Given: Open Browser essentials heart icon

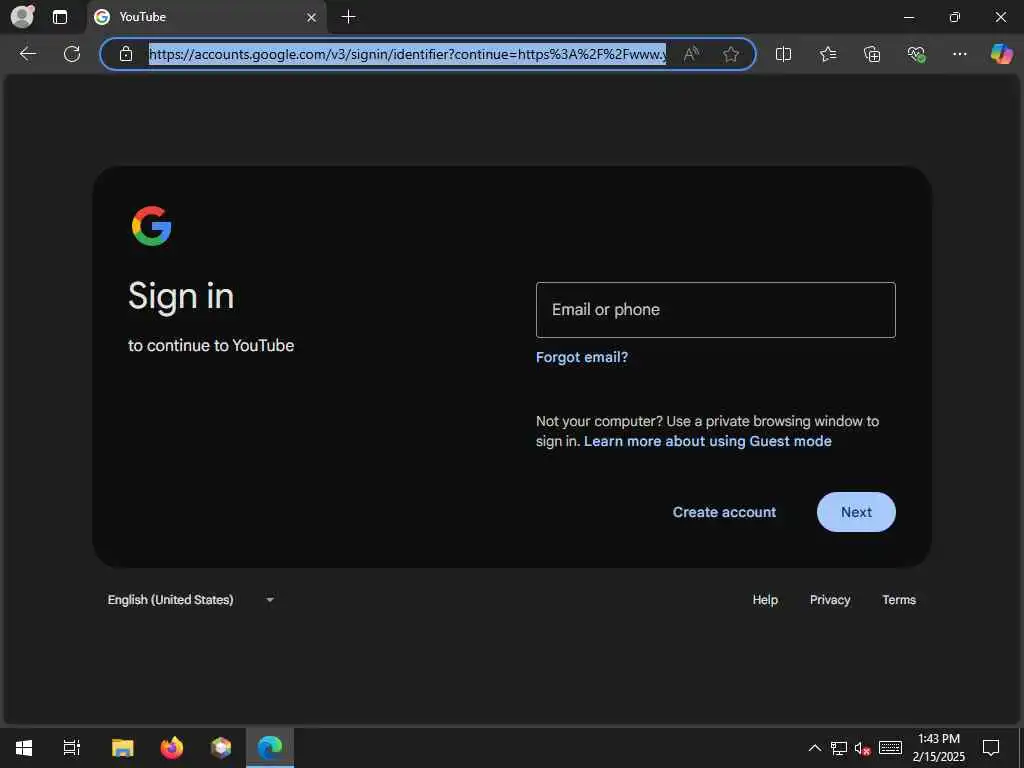Looking at the screenshot, I should pos(916,54).
